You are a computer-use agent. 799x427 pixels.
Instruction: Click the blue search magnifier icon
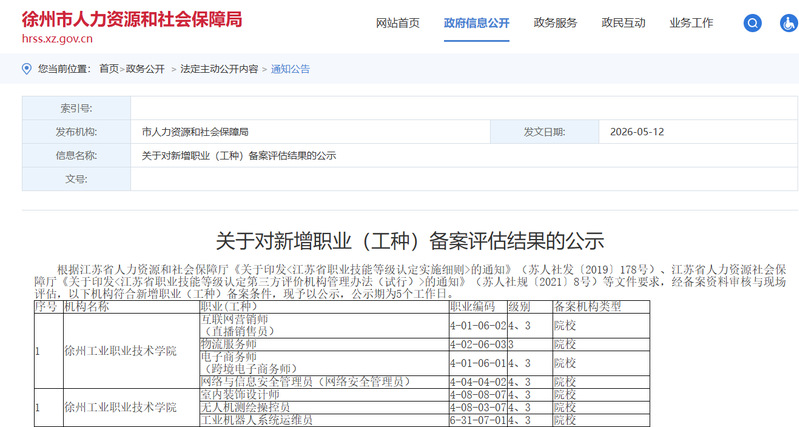[753, 23]
